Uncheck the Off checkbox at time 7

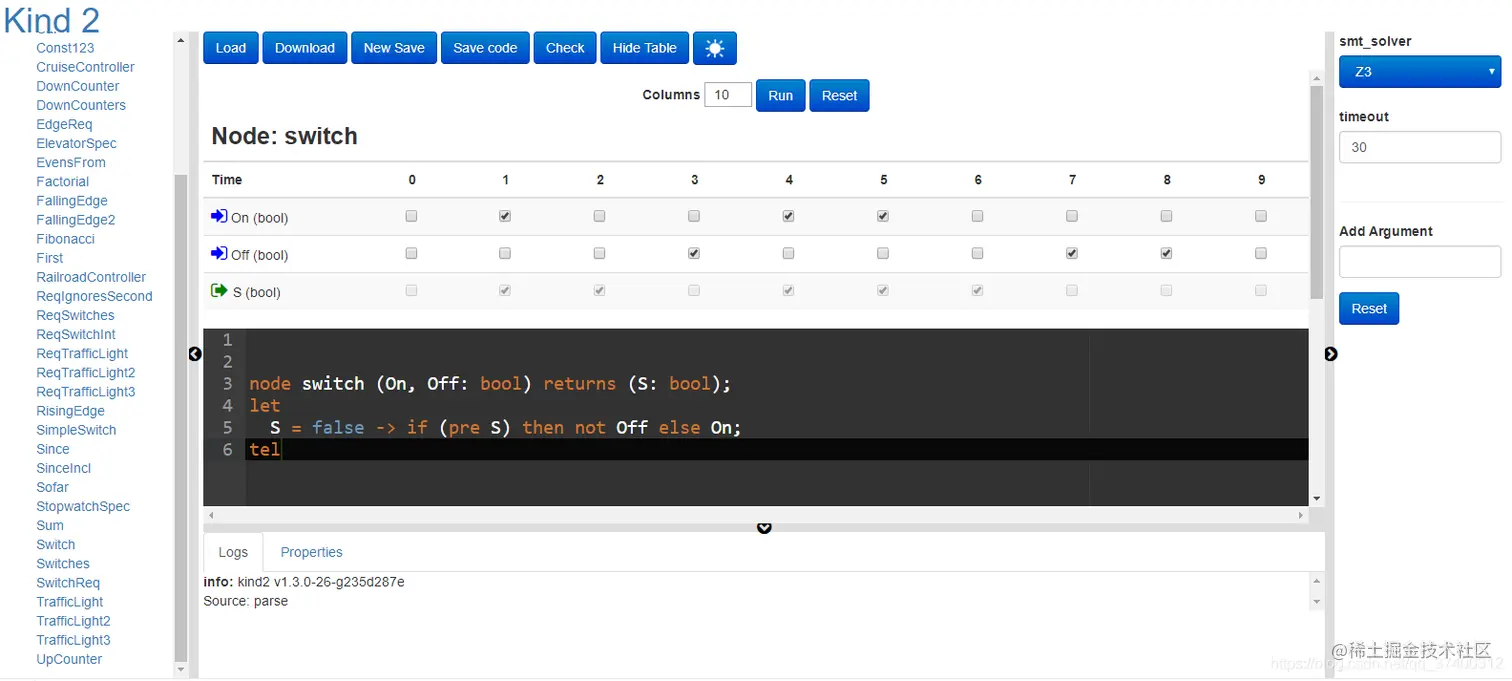(1072, 254)
